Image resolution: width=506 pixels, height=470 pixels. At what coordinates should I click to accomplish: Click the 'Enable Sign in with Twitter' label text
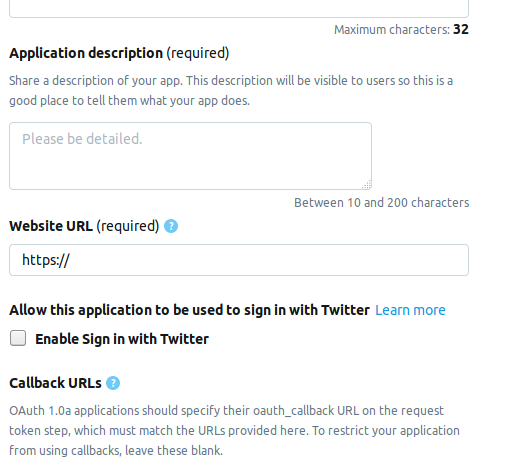(x=122, y=339)
